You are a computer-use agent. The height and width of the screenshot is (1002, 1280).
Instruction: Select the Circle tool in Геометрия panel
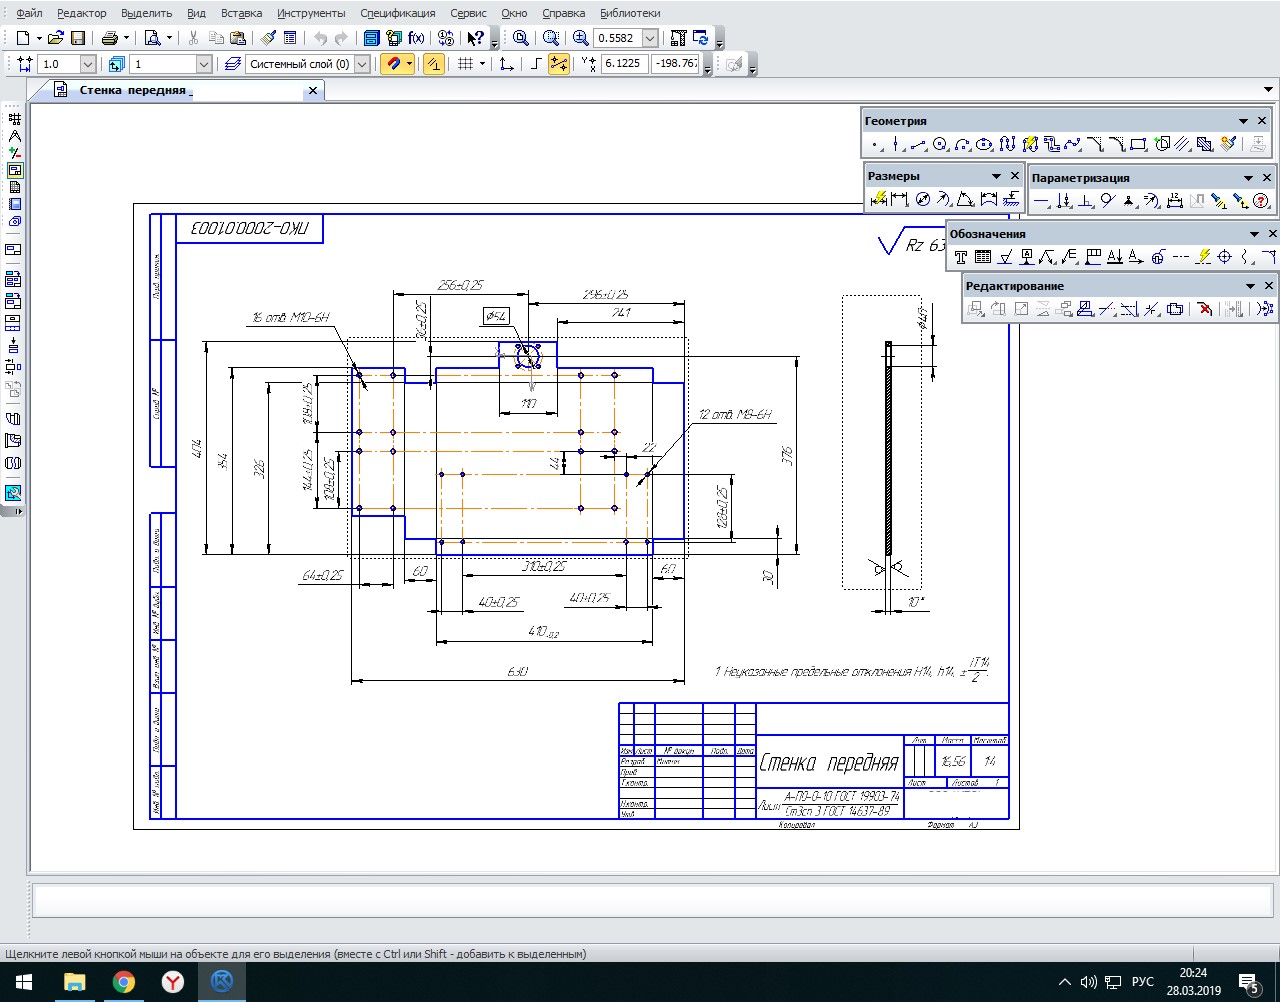940,145
